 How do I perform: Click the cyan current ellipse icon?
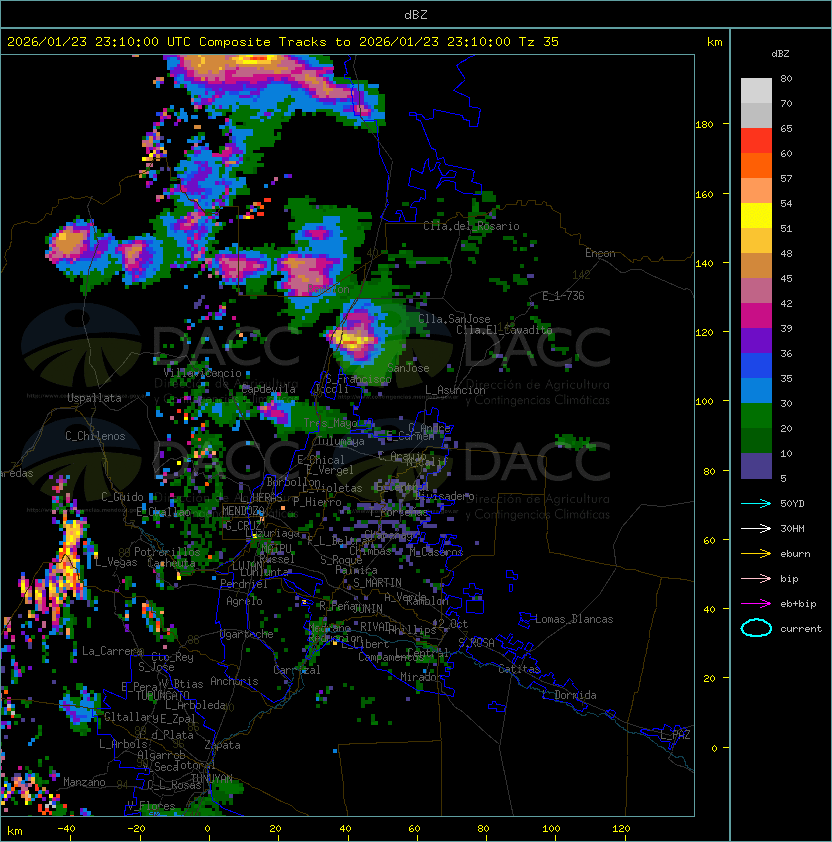coord(756,628)
